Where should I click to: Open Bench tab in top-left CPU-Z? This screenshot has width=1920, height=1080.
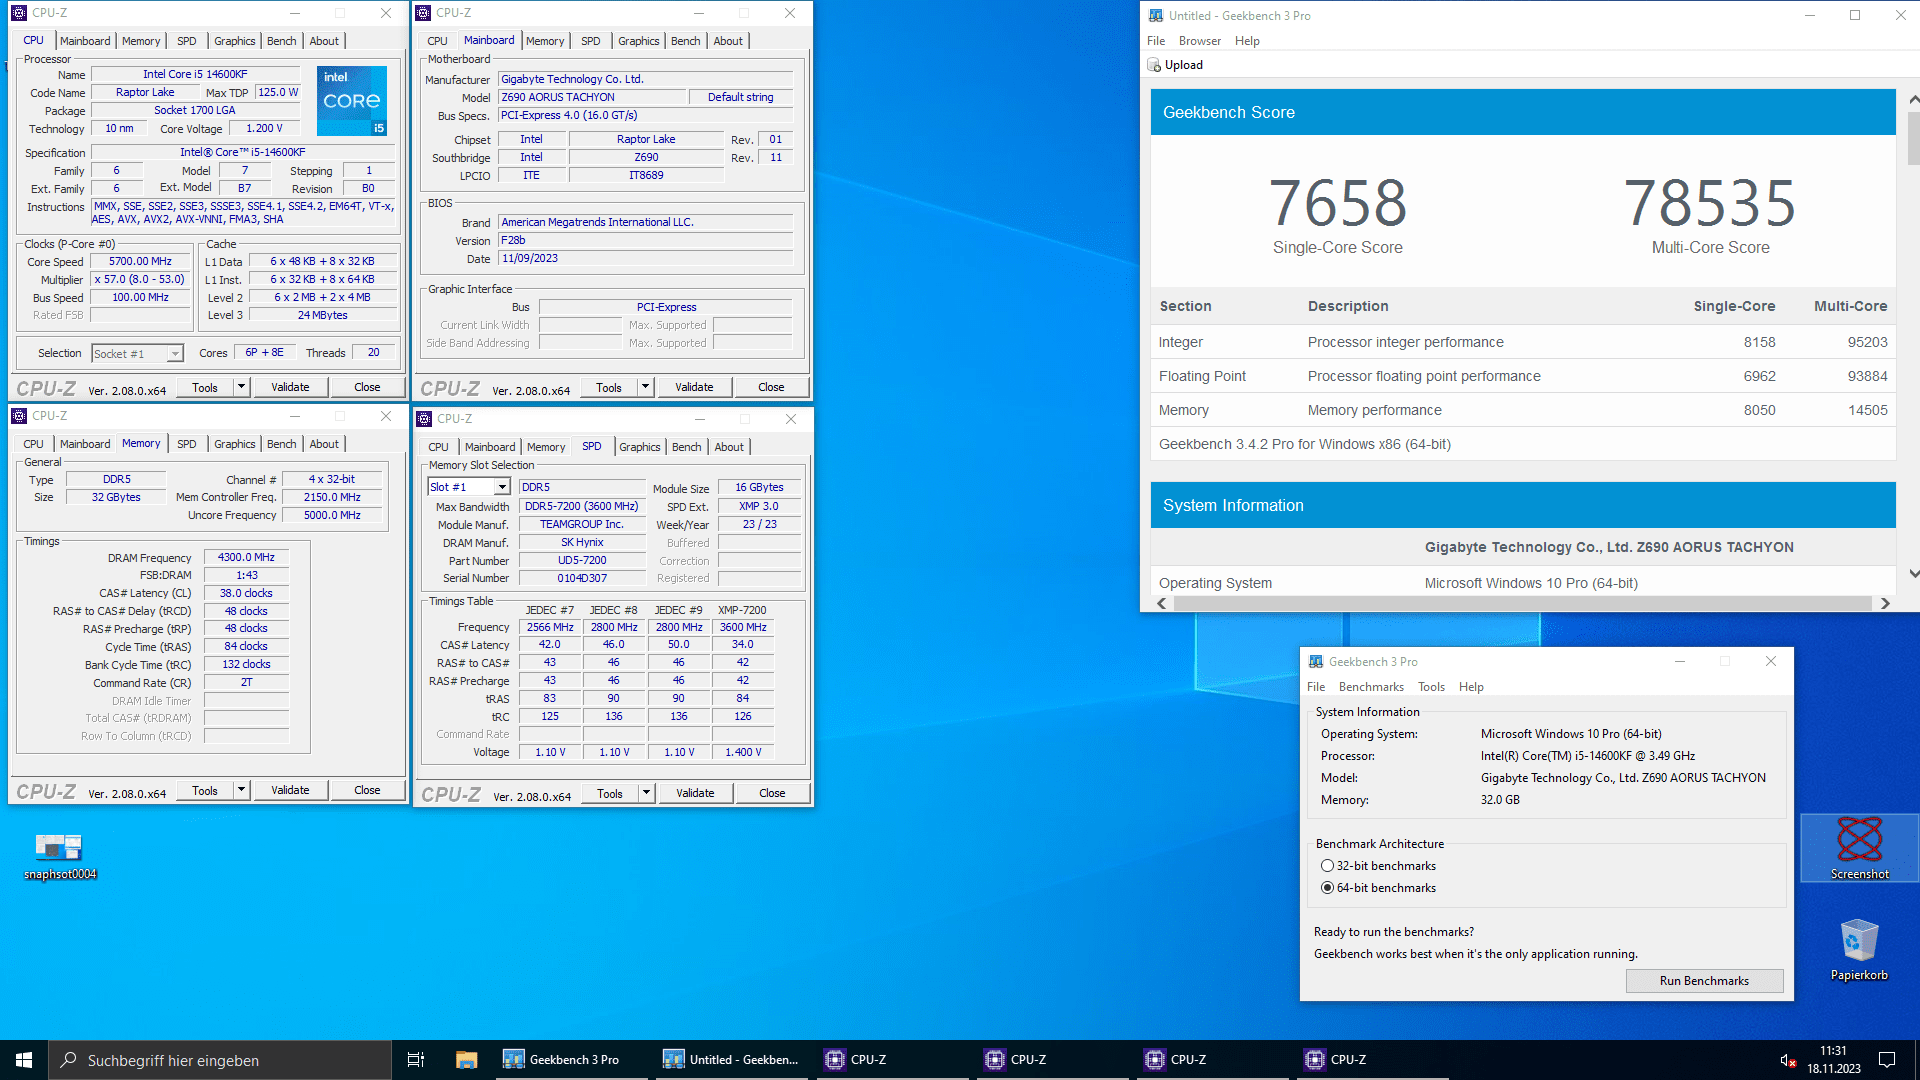[282, 41]
